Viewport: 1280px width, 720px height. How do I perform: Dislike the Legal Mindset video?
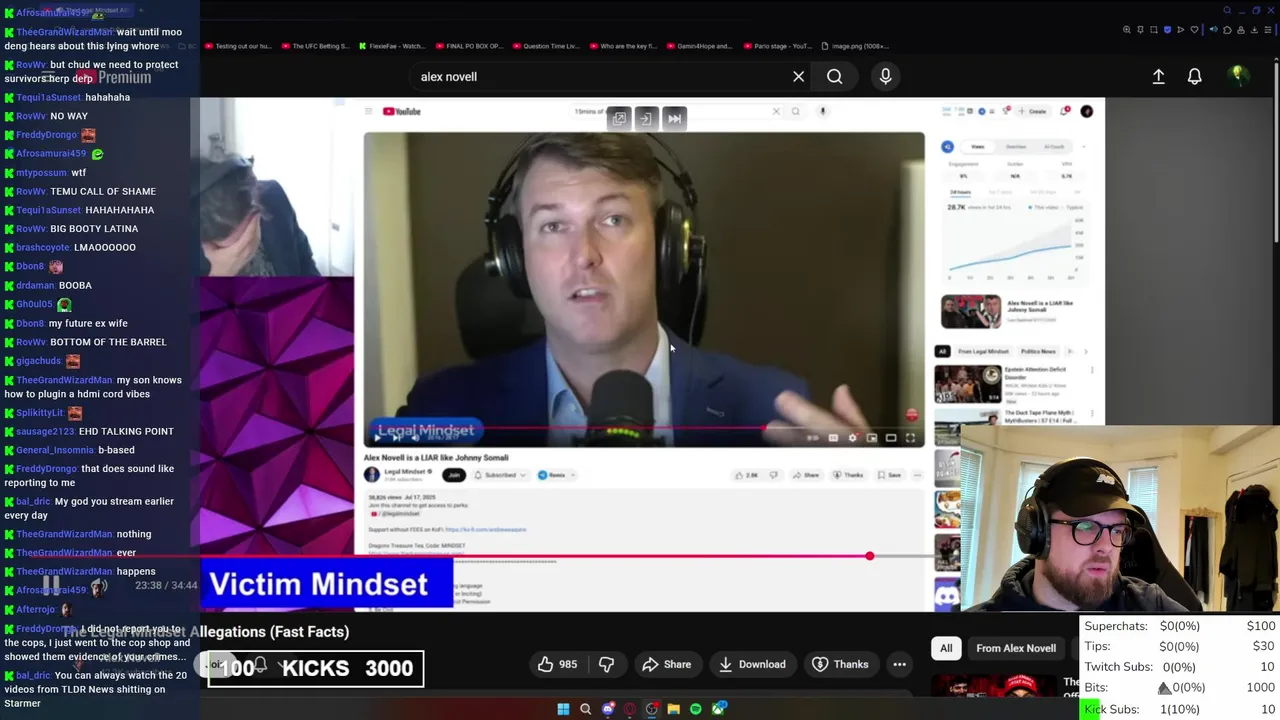tap(773, 475)
